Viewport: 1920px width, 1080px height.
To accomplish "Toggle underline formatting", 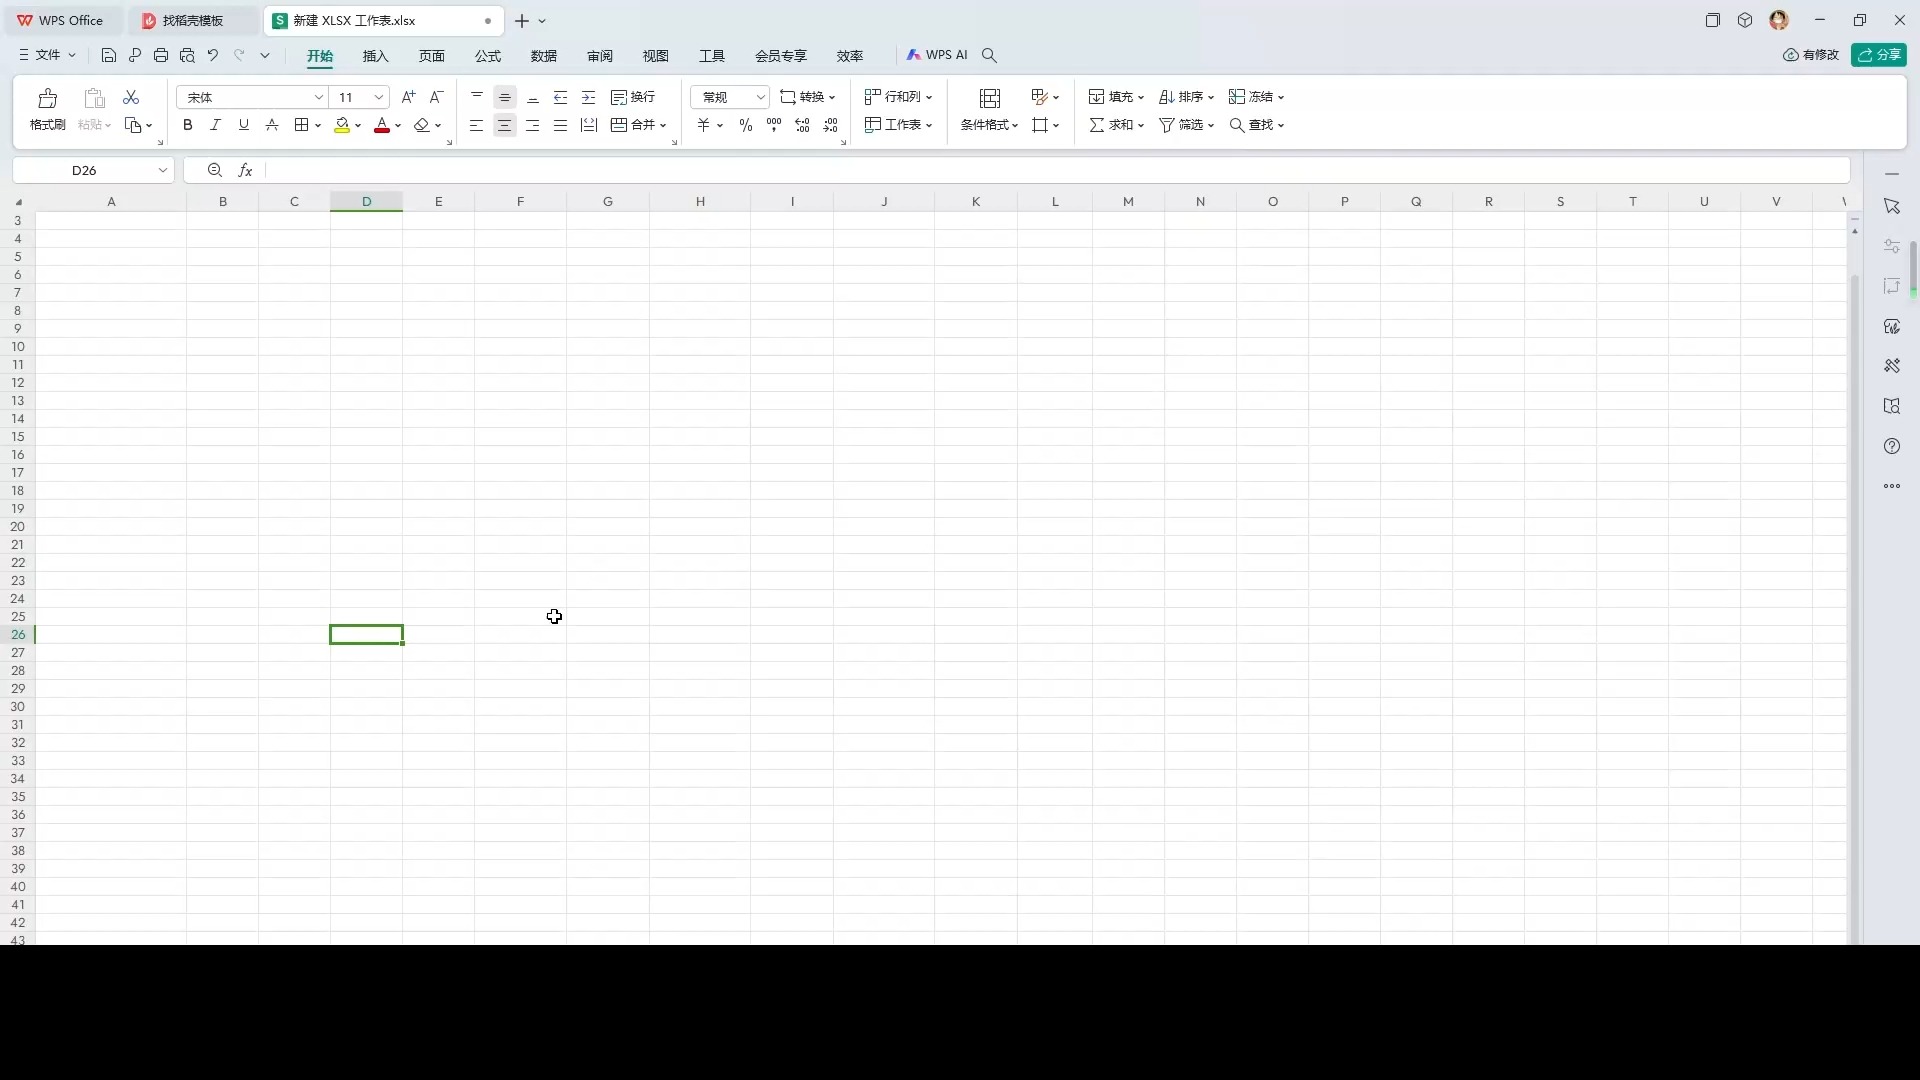I will pos(243,125).
